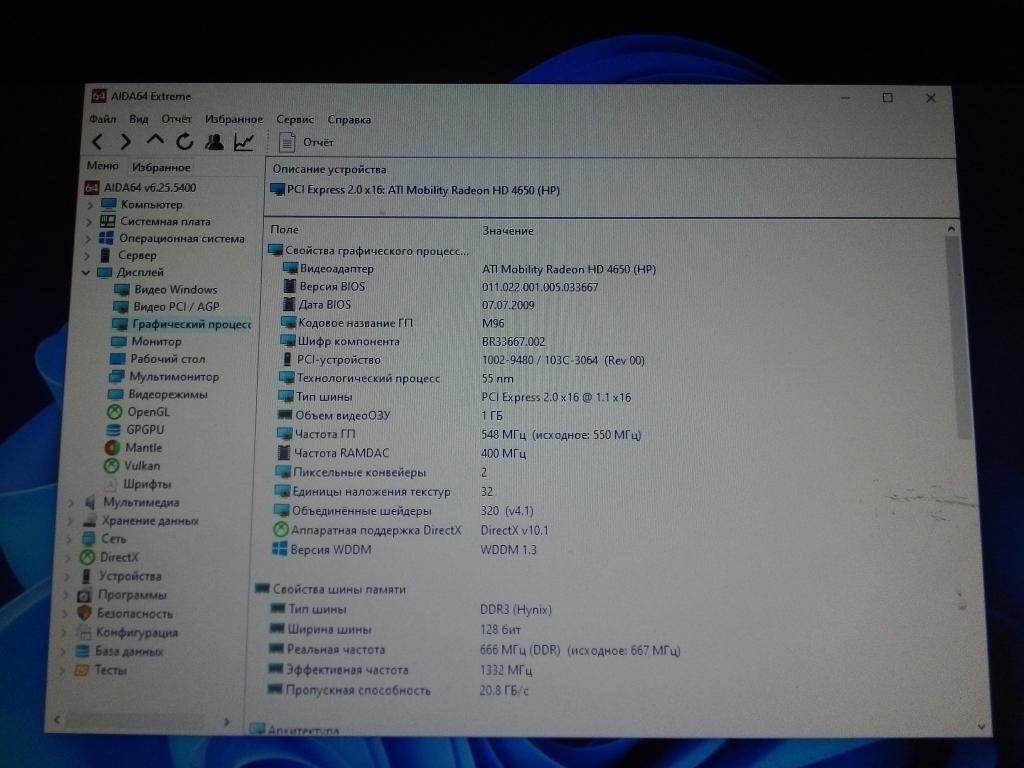The width and height of the screenshot is (1024, 768).
Task: Go up one level with the up arrow icon
Action: point(155,140)
